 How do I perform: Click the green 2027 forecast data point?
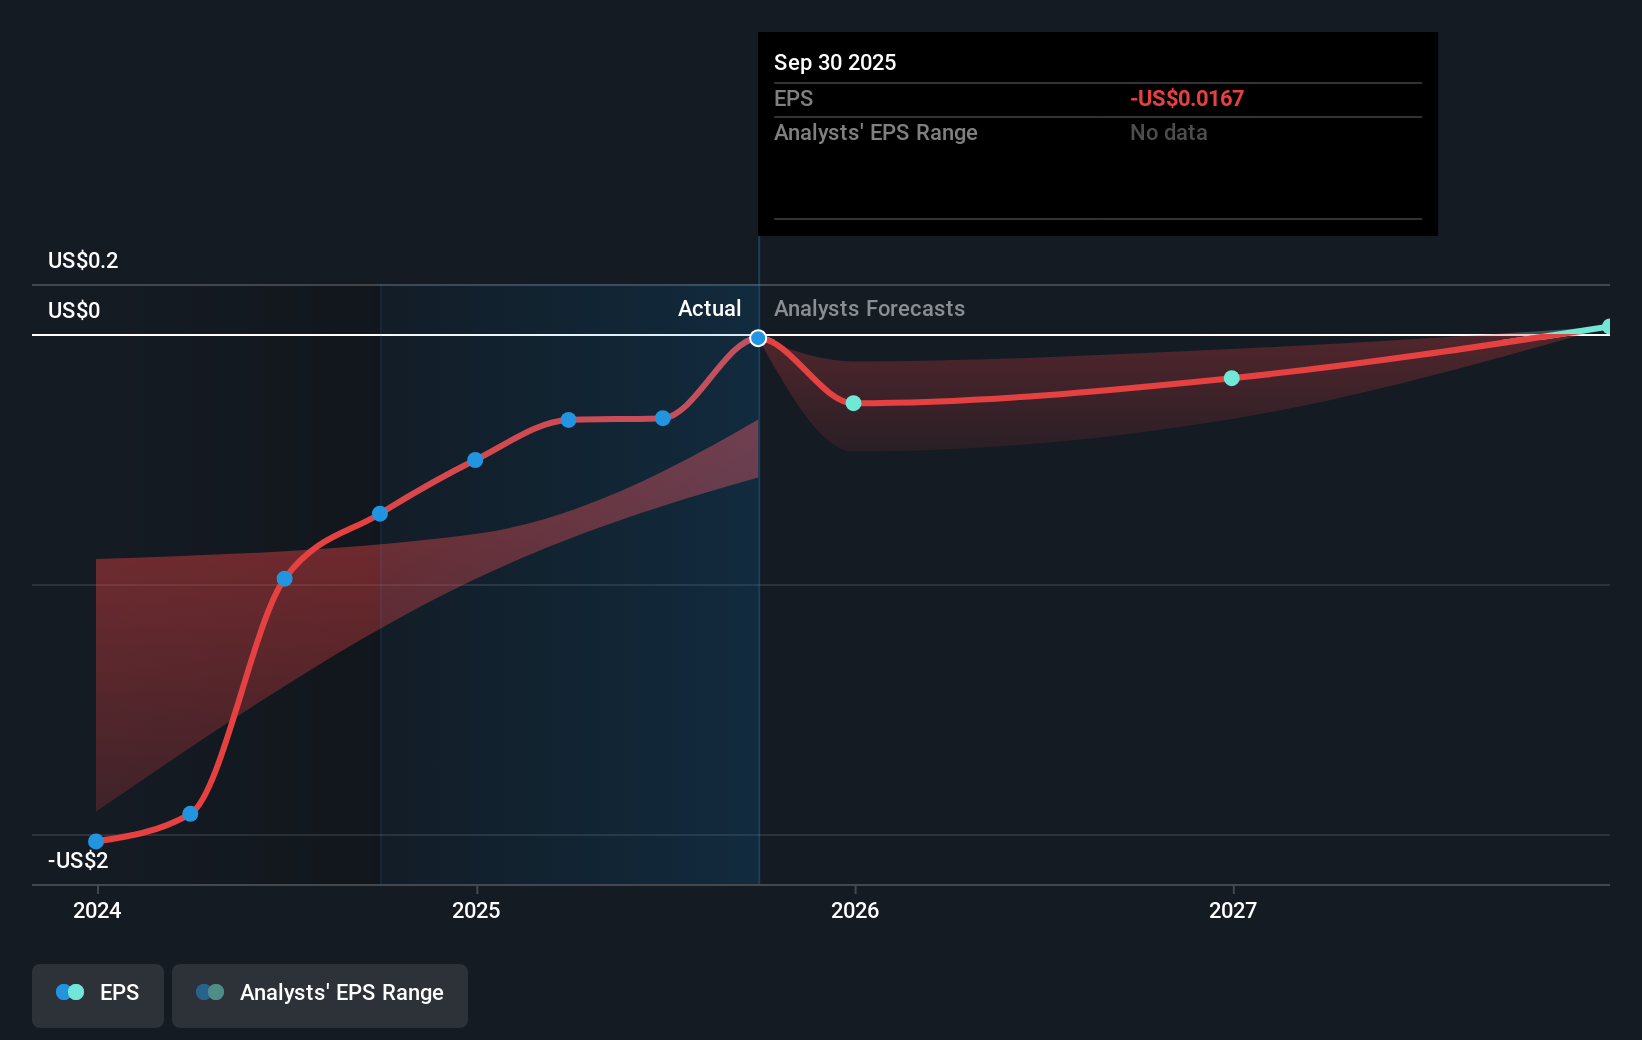click(x=1230, y=377)
